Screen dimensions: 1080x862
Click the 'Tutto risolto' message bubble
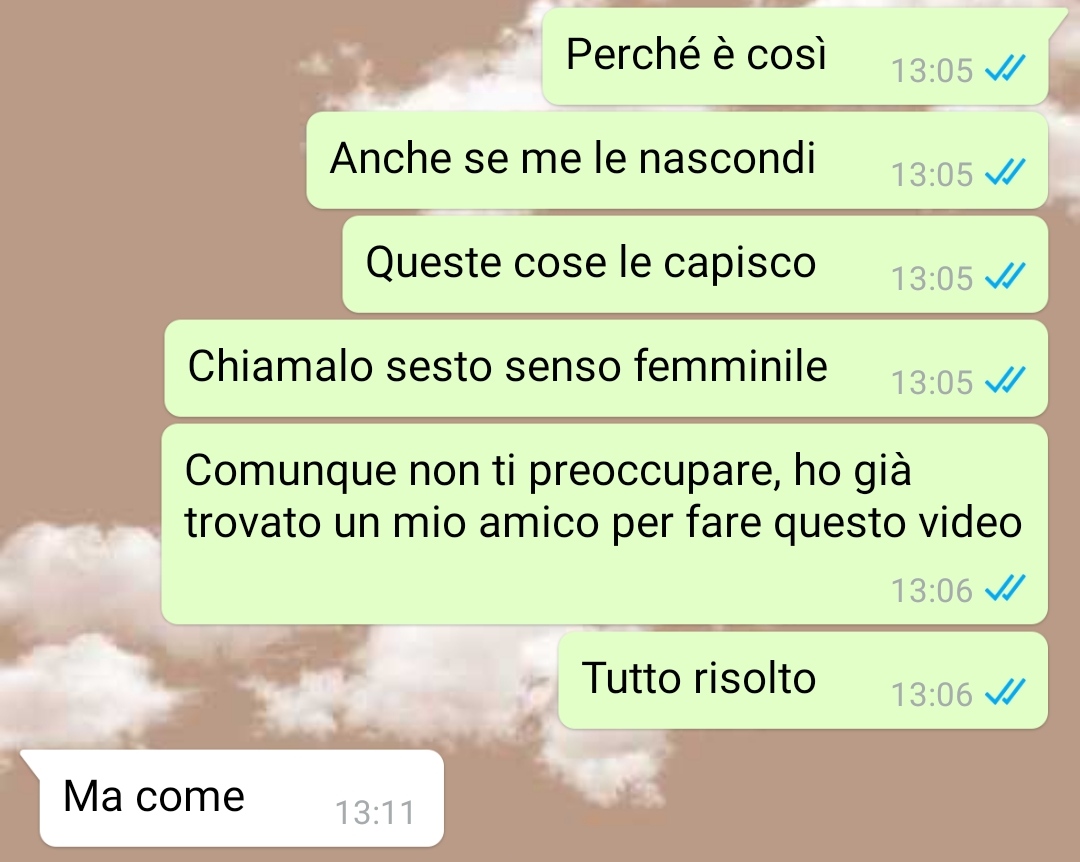point(803,681)
